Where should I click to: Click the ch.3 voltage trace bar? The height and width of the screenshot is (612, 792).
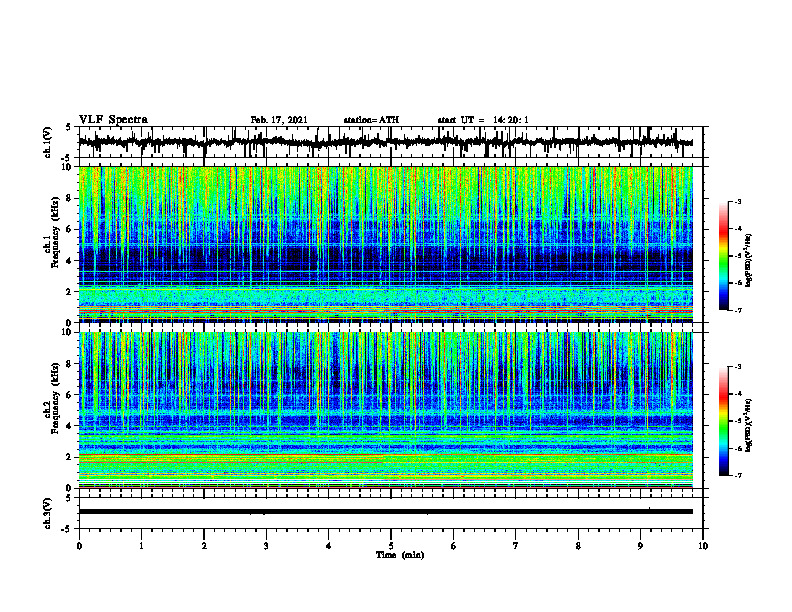[385, 512]
